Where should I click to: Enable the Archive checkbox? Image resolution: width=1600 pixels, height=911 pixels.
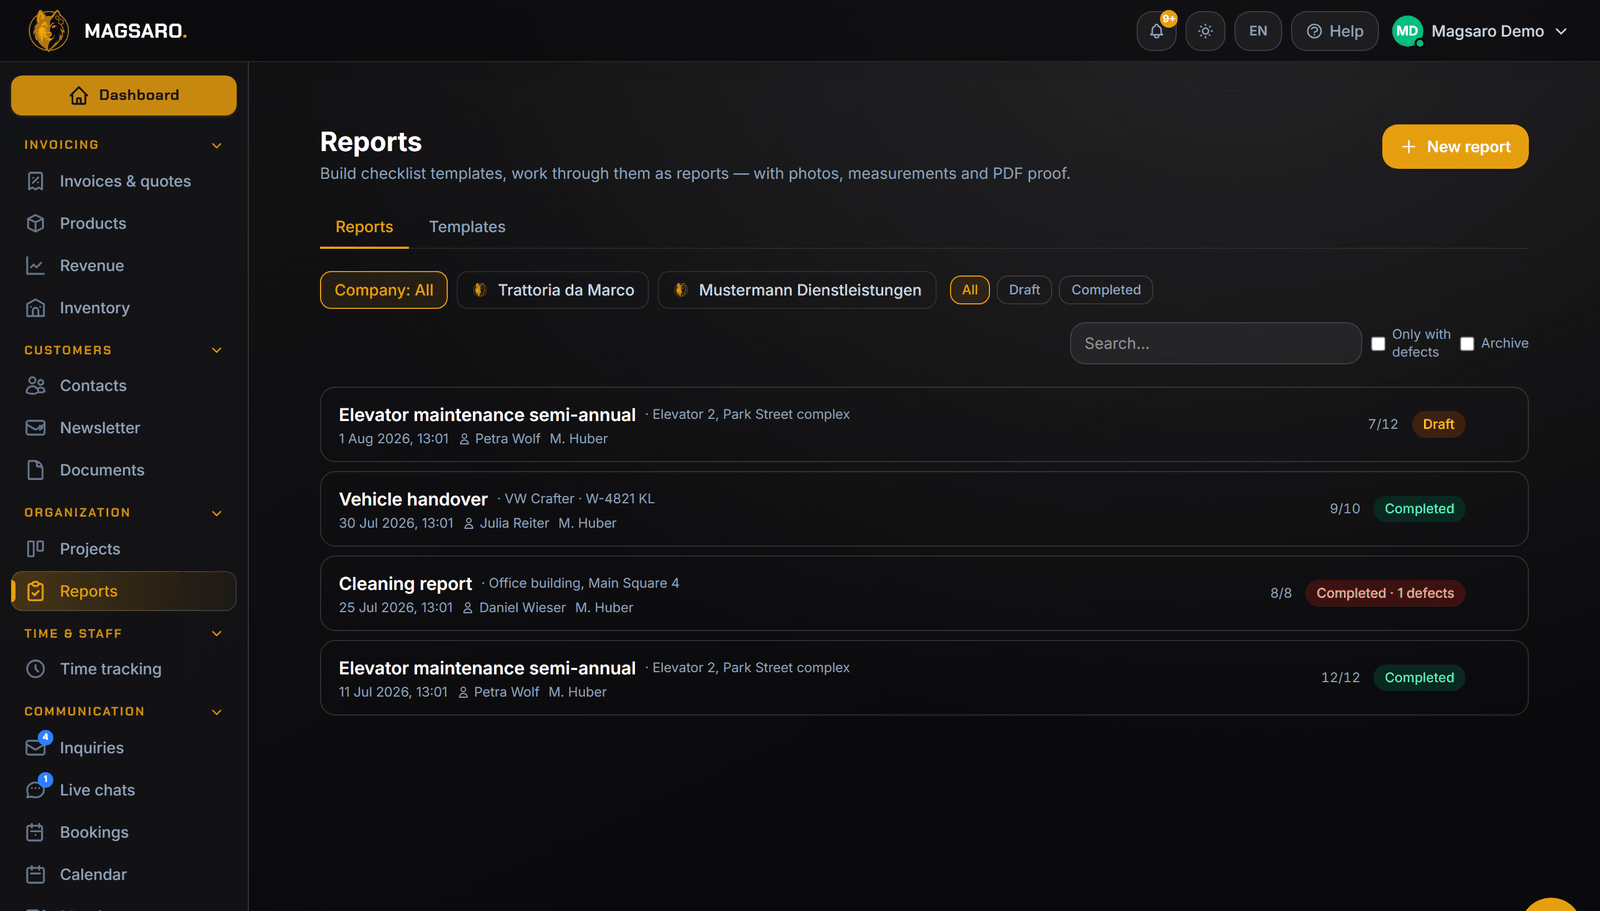coord(1467,344)
